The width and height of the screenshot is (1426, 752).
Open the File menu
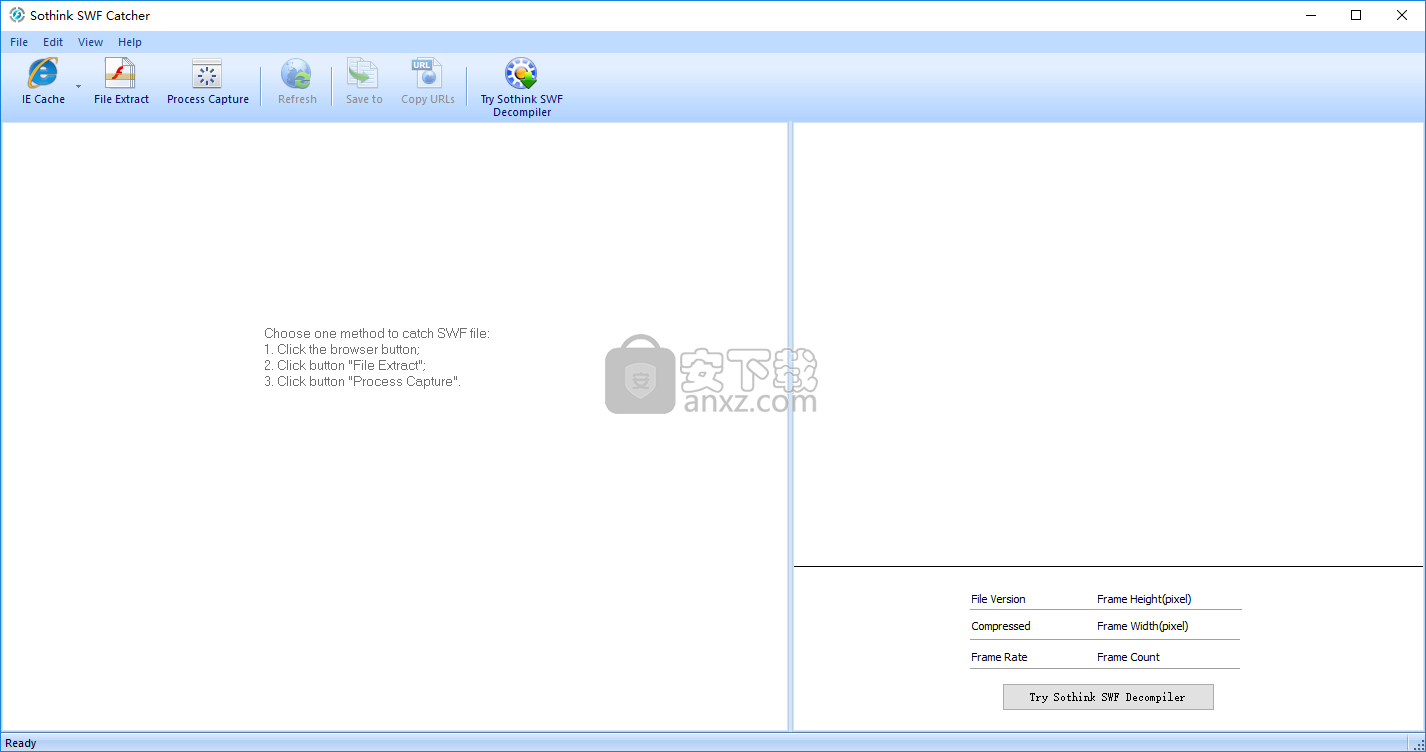point(19,42)
